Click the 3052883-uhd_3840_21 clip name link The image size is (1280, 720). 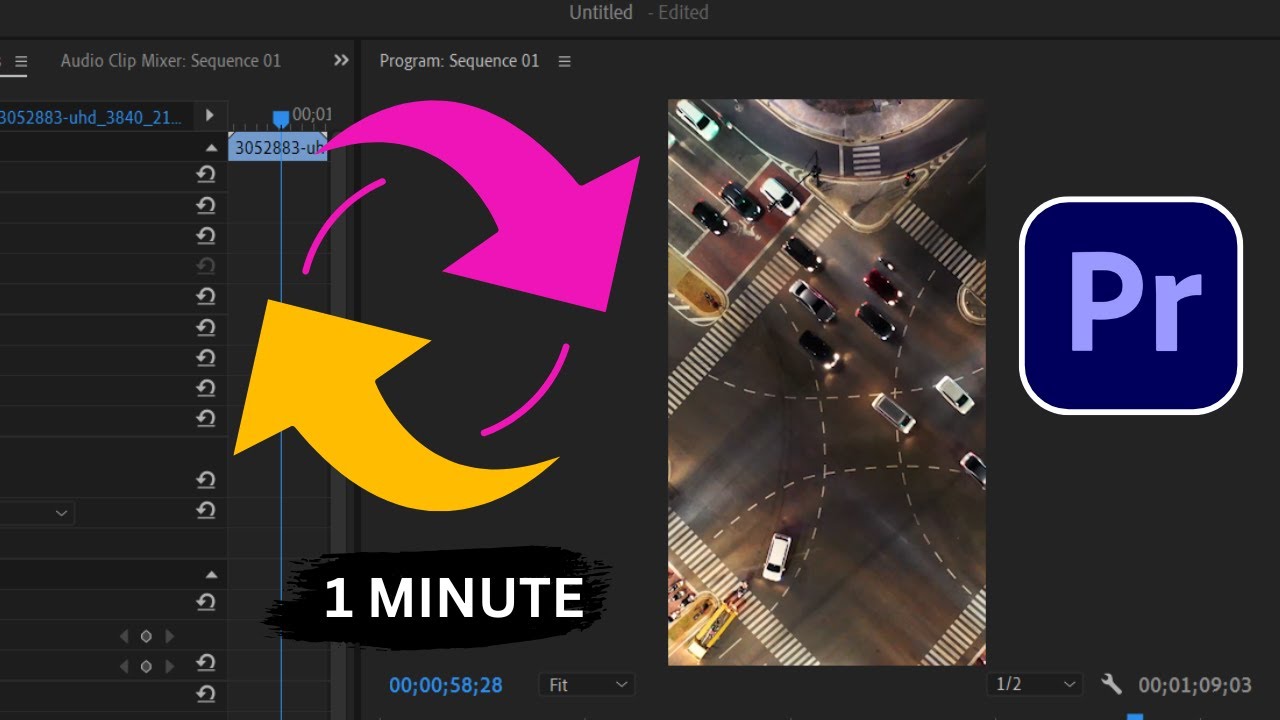pyautogui.click(x=91, y=117)
